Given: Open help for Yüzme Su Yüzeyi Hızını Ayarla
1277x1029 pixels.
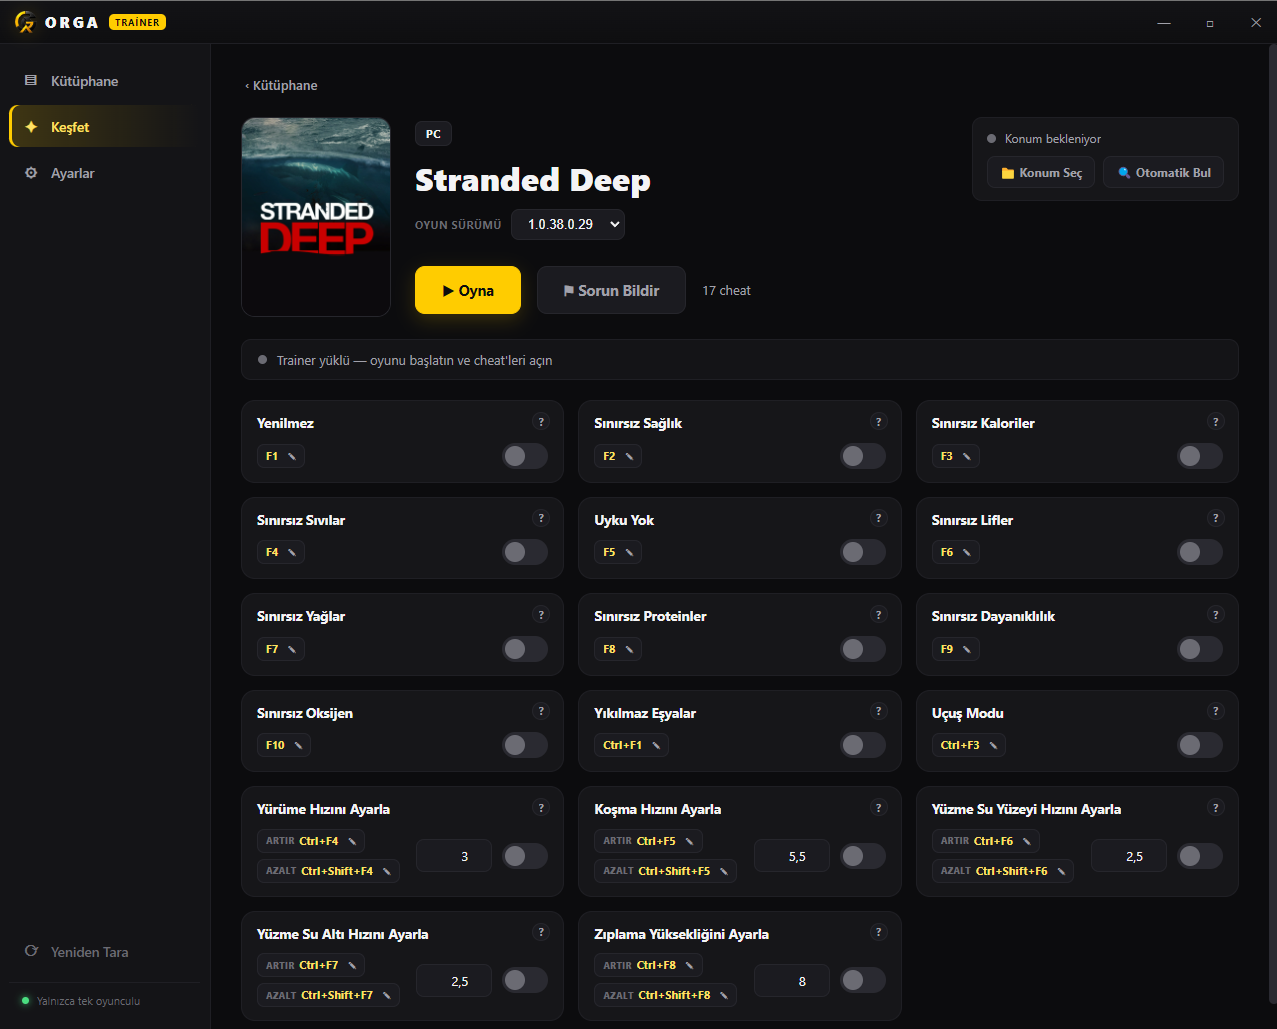Looking at the screenshot, I should [1216, 808].
